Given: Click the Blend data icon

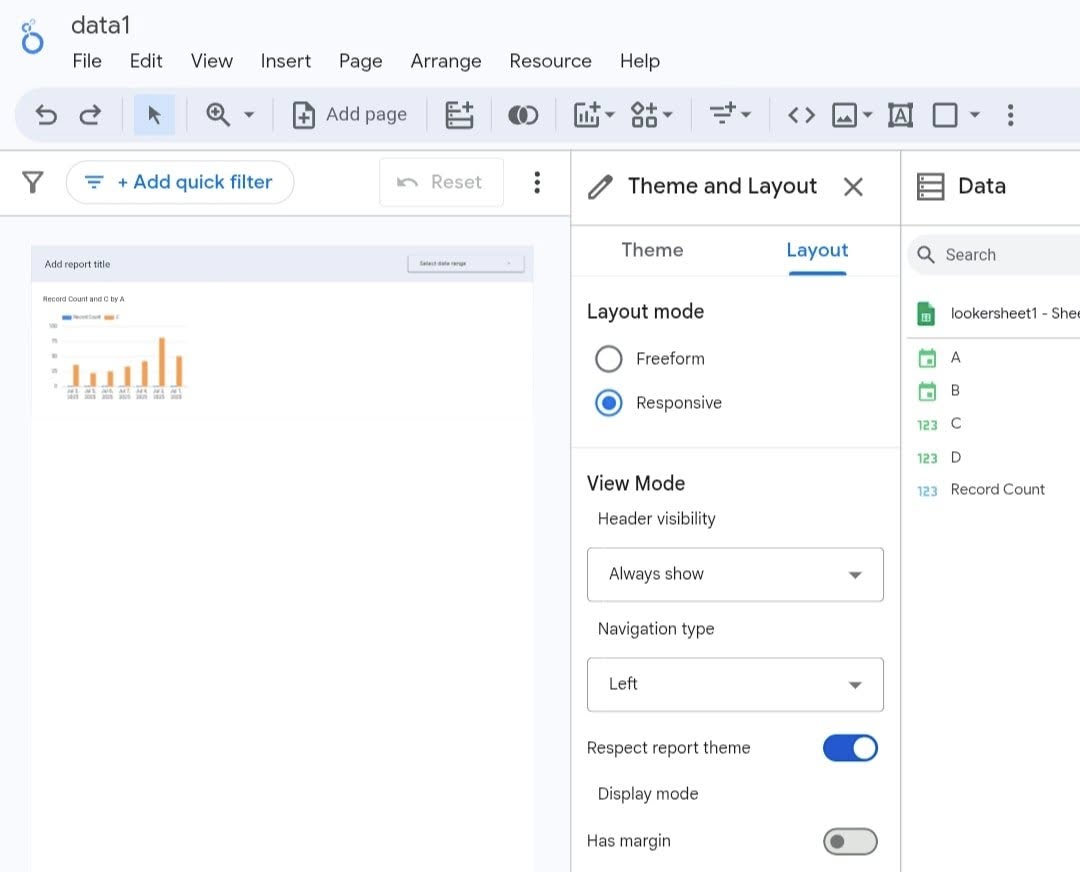Looking at the screenshot, I should 523,115.
